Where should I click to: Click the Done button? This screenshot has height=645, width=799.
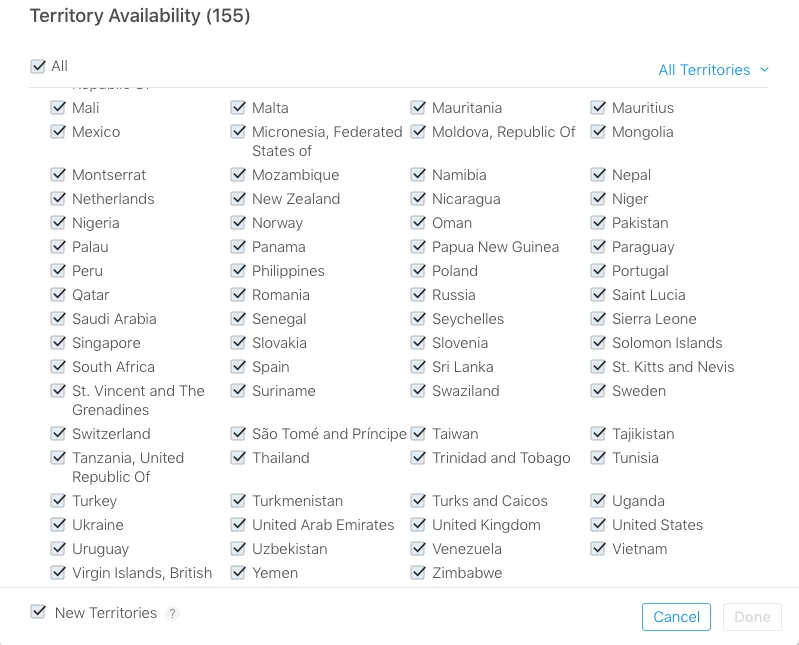[x=752, y=617]
